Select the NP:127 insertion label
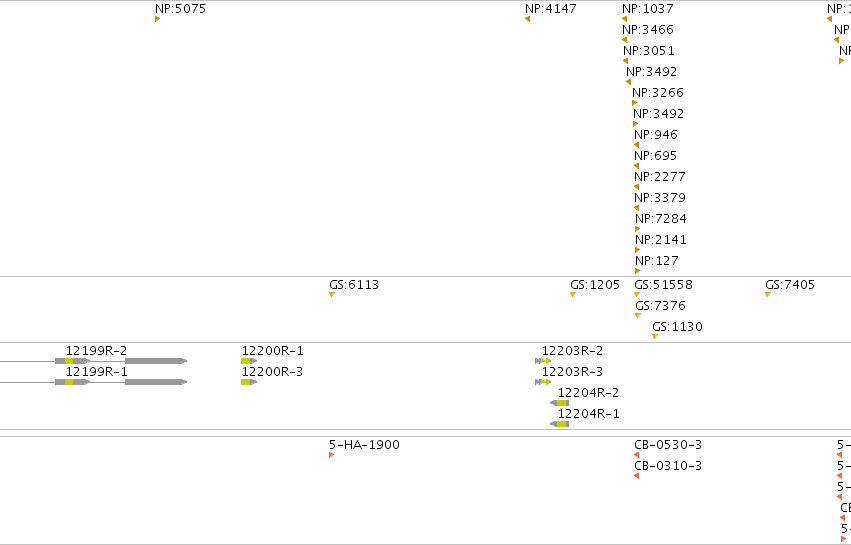 [657, 261]
